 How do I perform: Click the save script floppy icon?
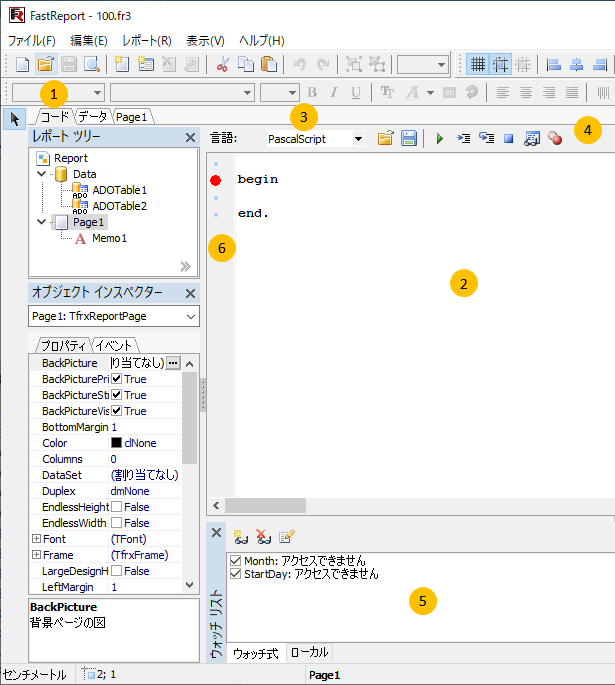[408, 139]
